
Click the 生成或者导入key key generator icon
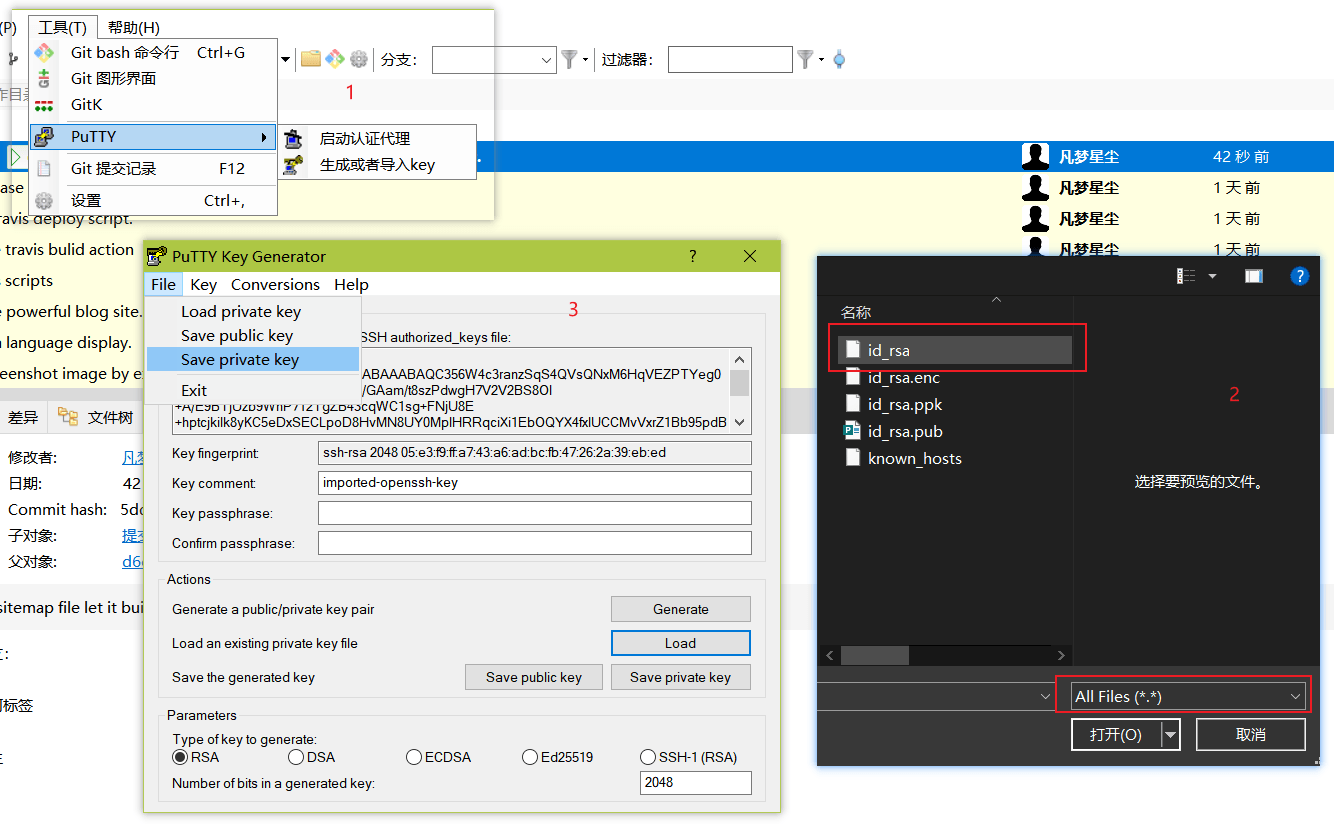293,165
